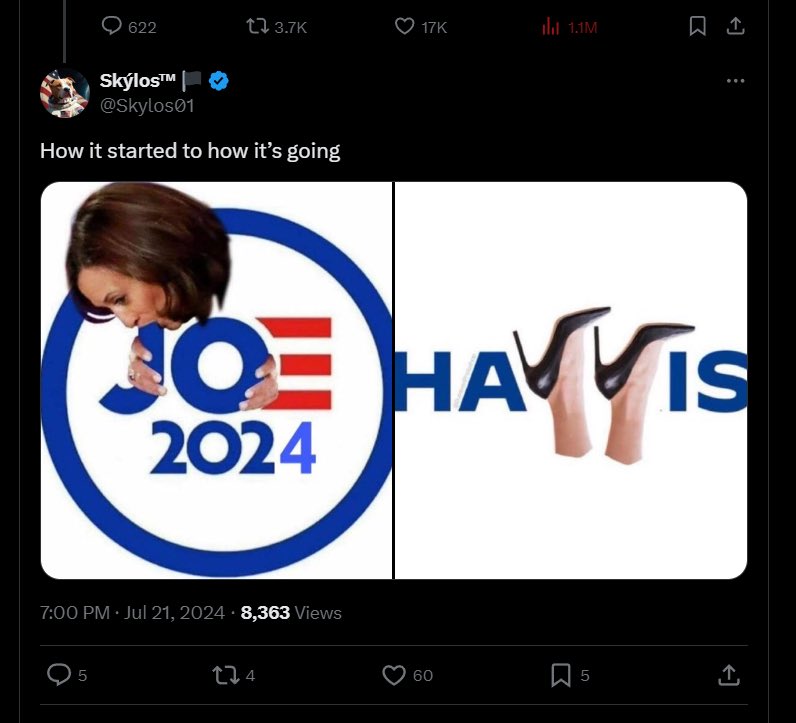The width and height of the screenshot is (796, 723).
Task: Open the 8,363 Views count
Action: (x=291, y=612)
